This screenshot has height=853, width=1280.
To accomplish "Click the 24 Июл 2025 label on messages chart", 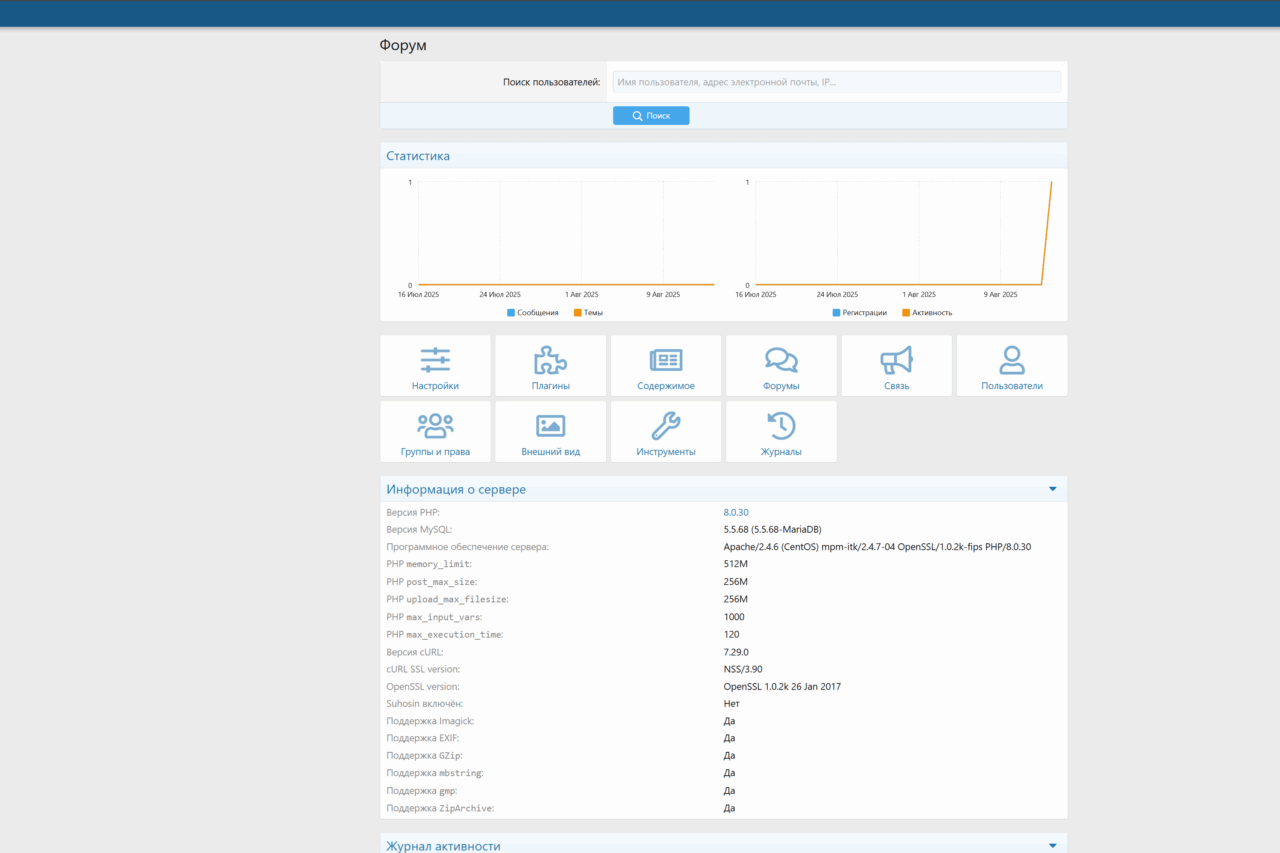I will pos(500,295).
